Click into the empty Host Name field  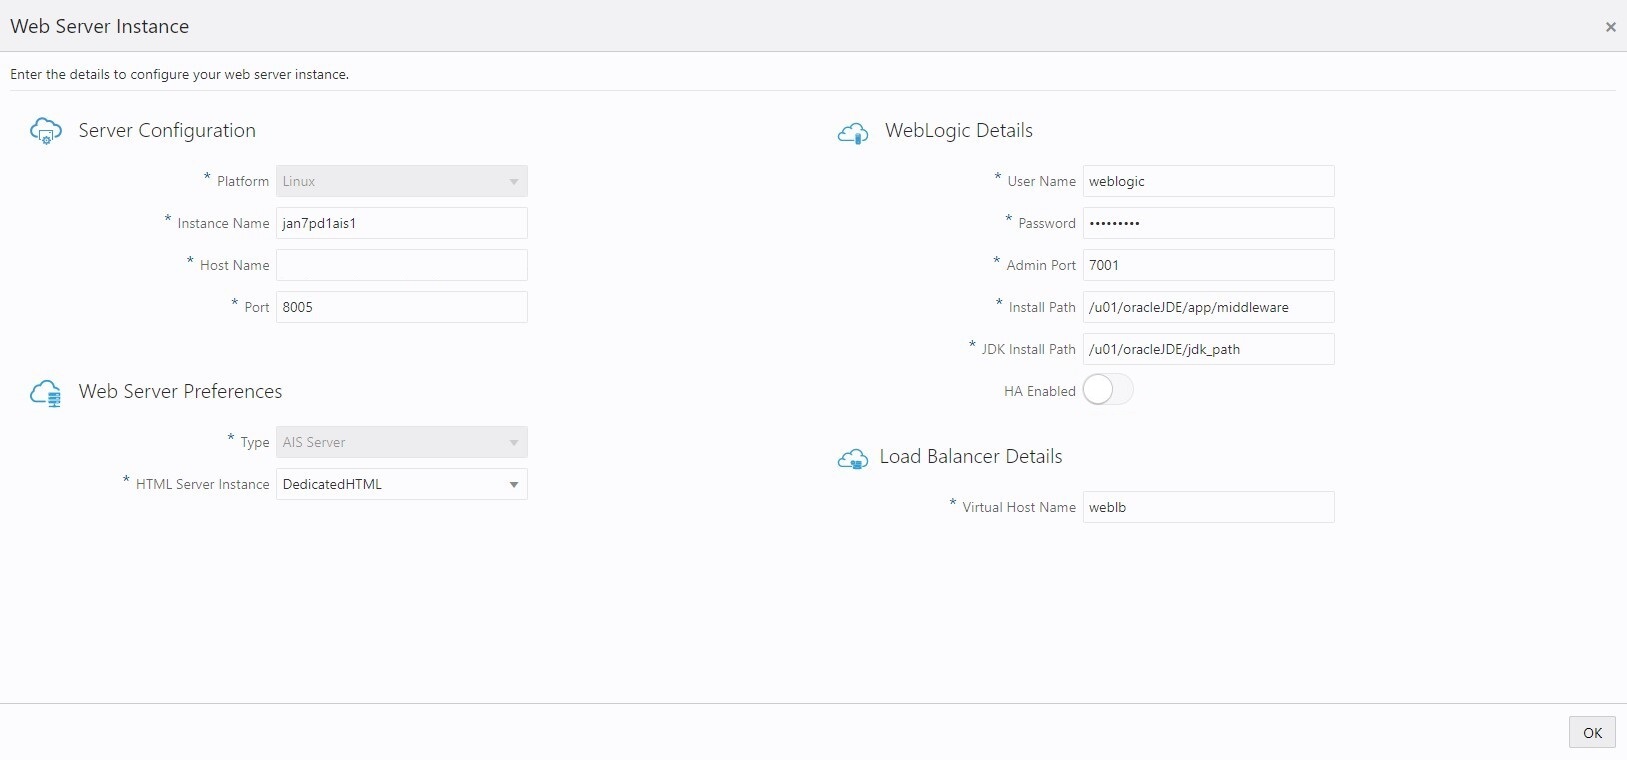click(x=402, y=265)
